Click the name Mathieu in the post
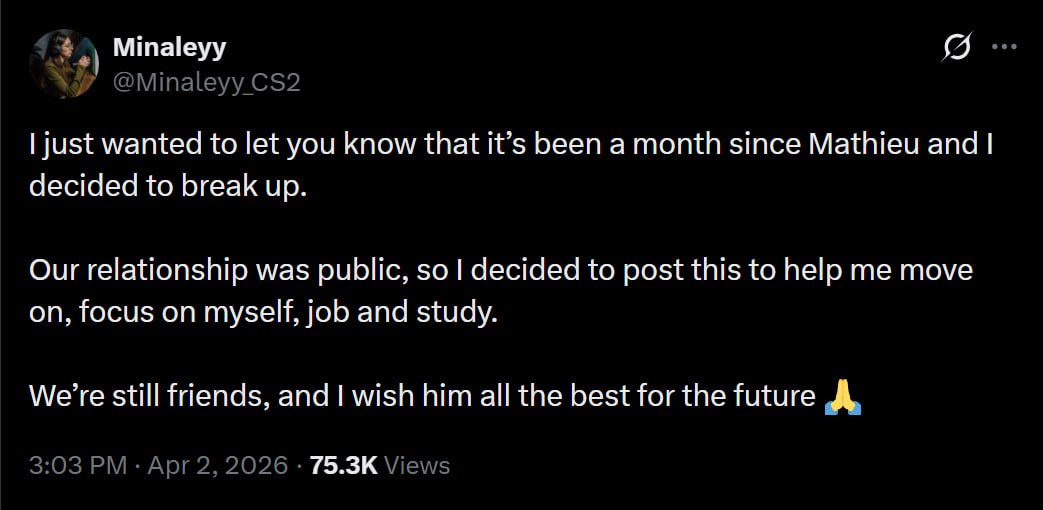Screen dimensions: 1043x510 click(864, 144)
